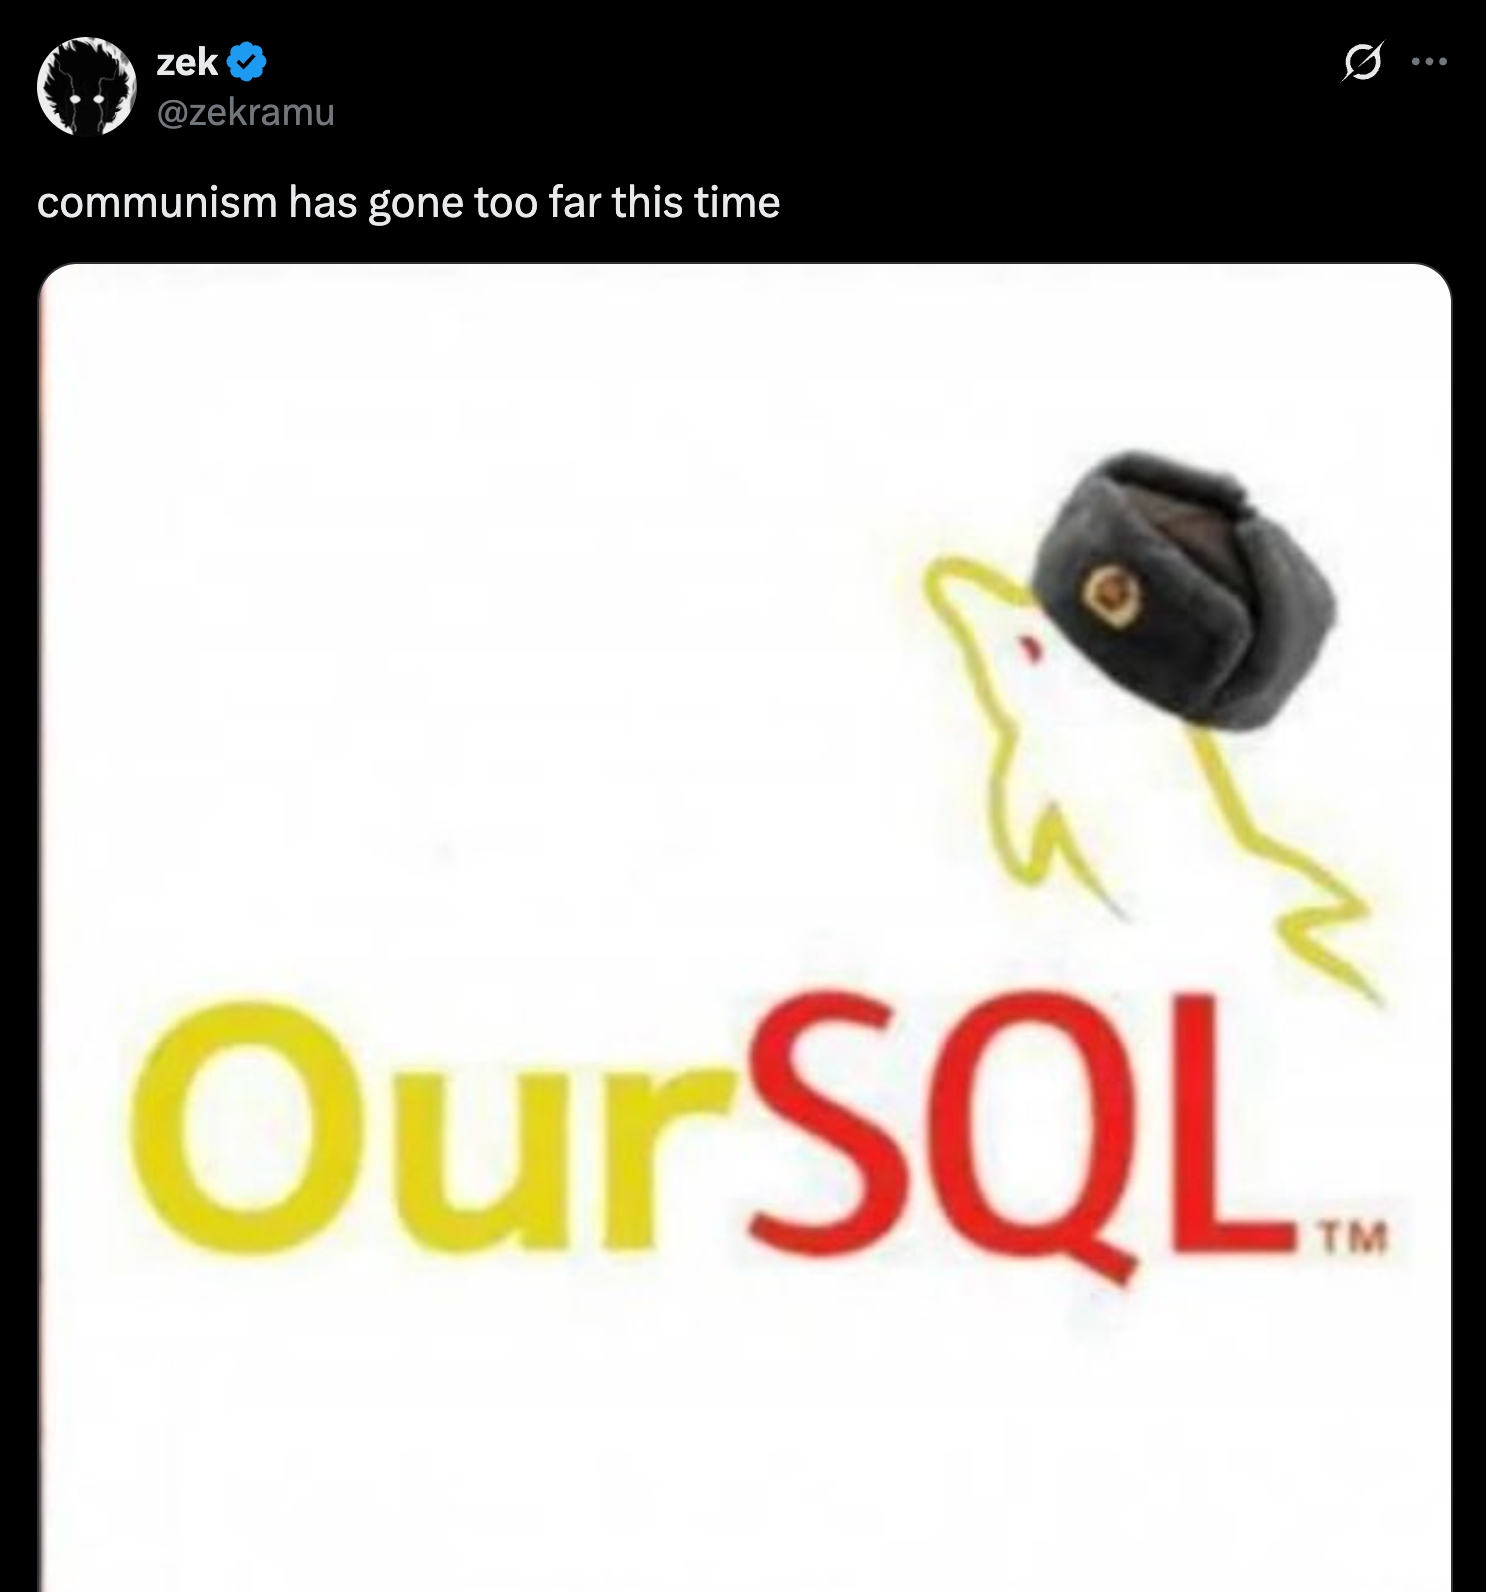
Task: Click the ushanka hat on the dolphin
Action: 1185,589
